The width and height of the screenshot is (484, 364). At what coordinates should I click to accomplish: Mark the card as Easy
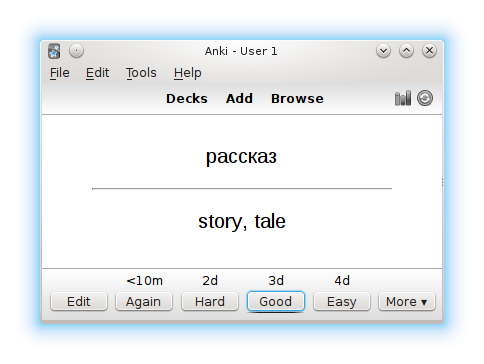[x=342, y=302]
